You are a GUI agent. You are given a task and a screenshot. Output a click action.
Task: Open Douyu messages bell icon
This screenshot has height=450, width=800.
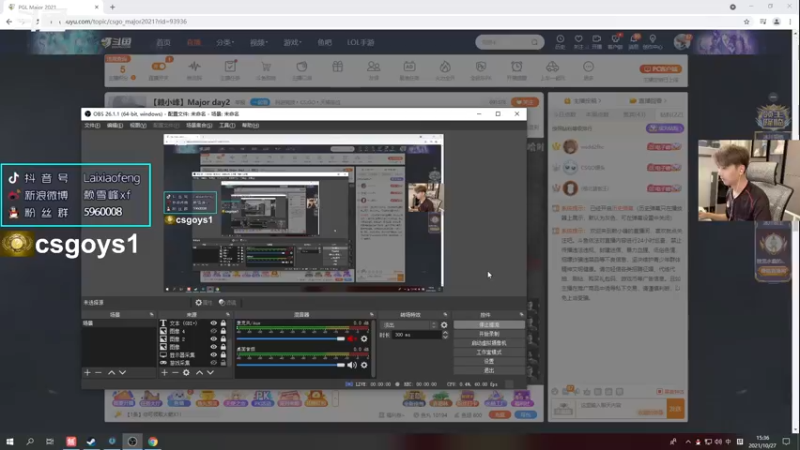click(x=634, y=39)
